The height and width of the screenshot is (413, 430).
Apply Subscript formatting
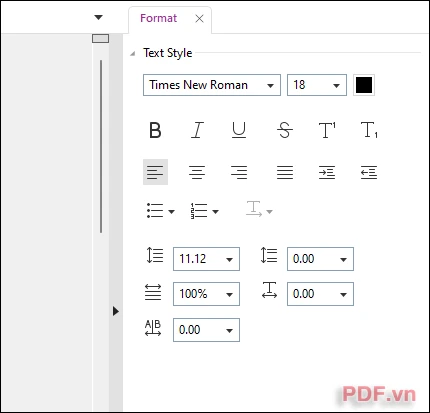pos(369,130)
